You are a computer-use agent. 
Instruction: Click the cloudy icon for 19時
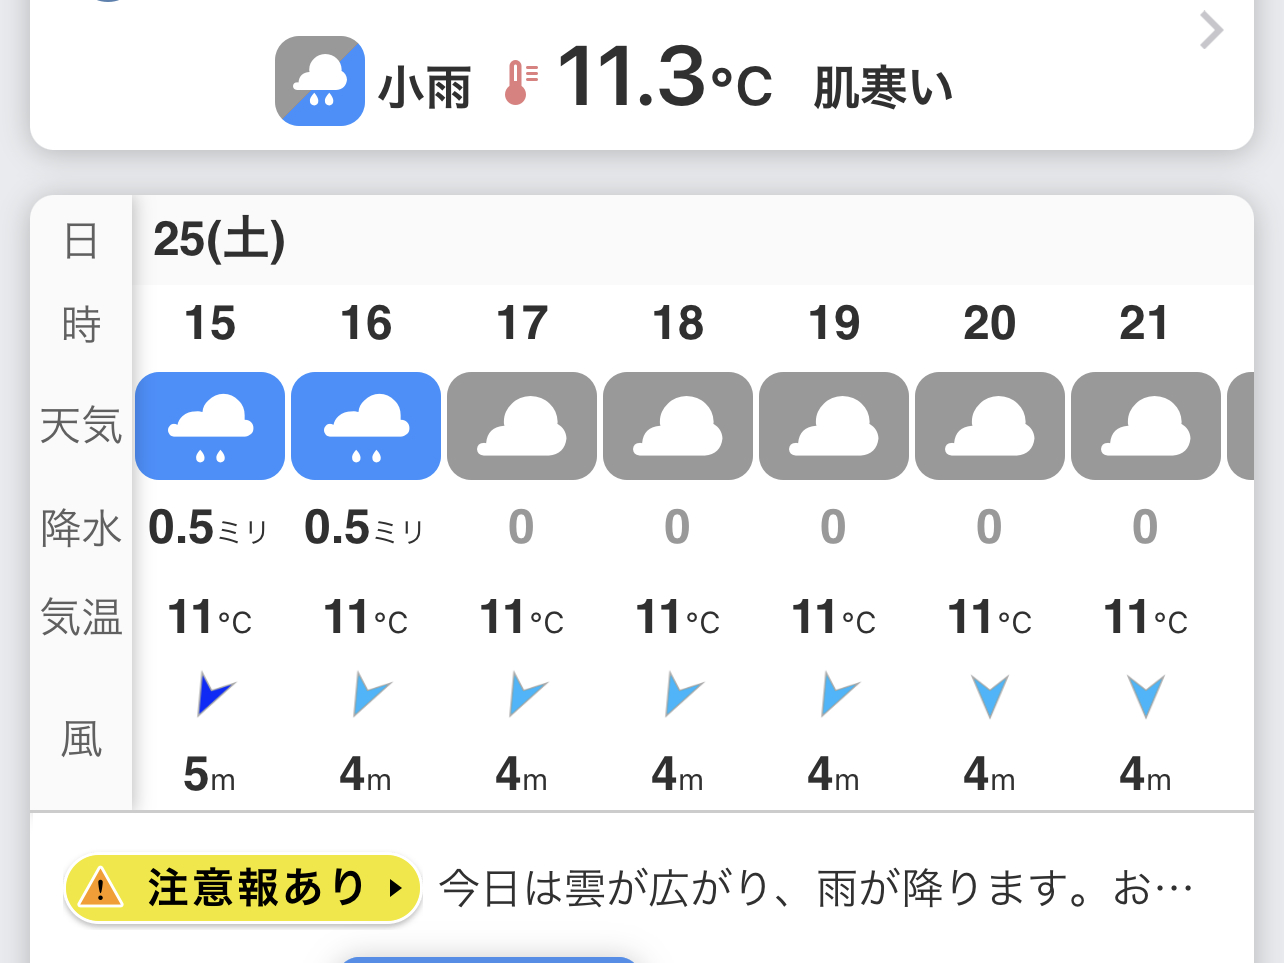coord(834,426)
